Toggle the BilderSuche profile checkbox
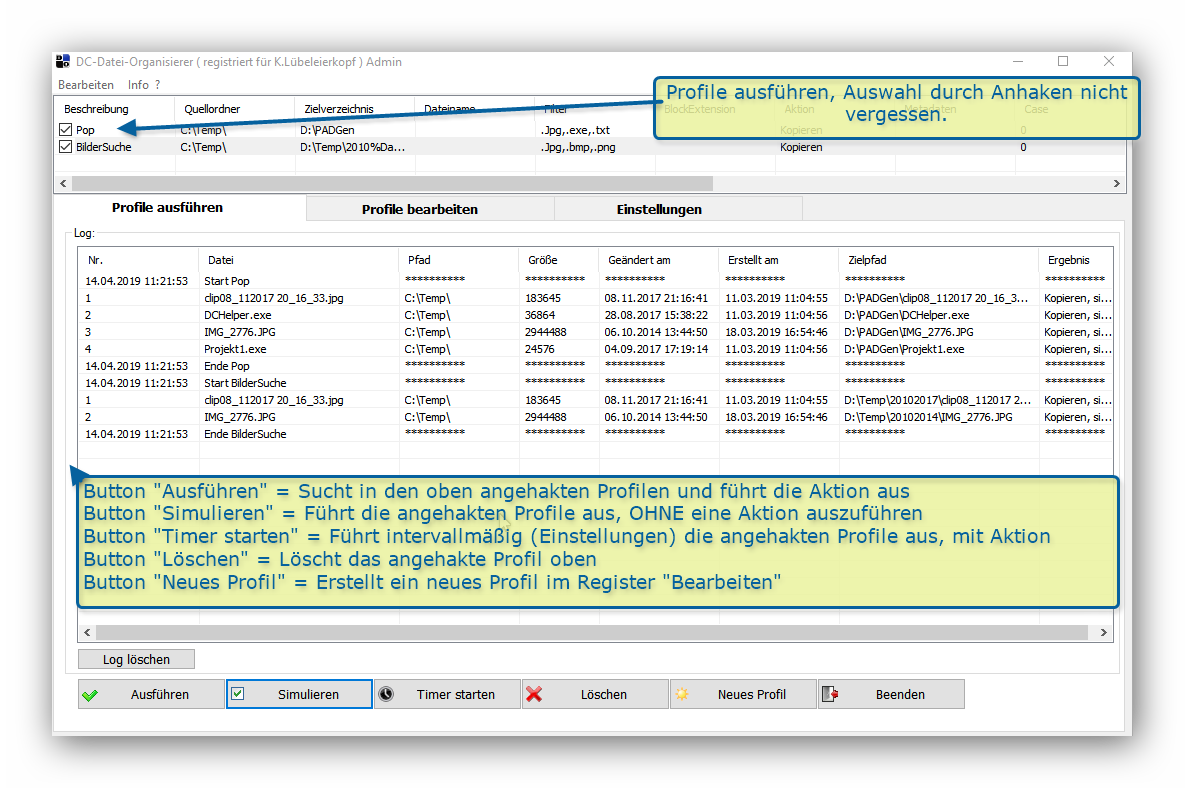Screen dimensions: 1185x788 click(66, 147)
